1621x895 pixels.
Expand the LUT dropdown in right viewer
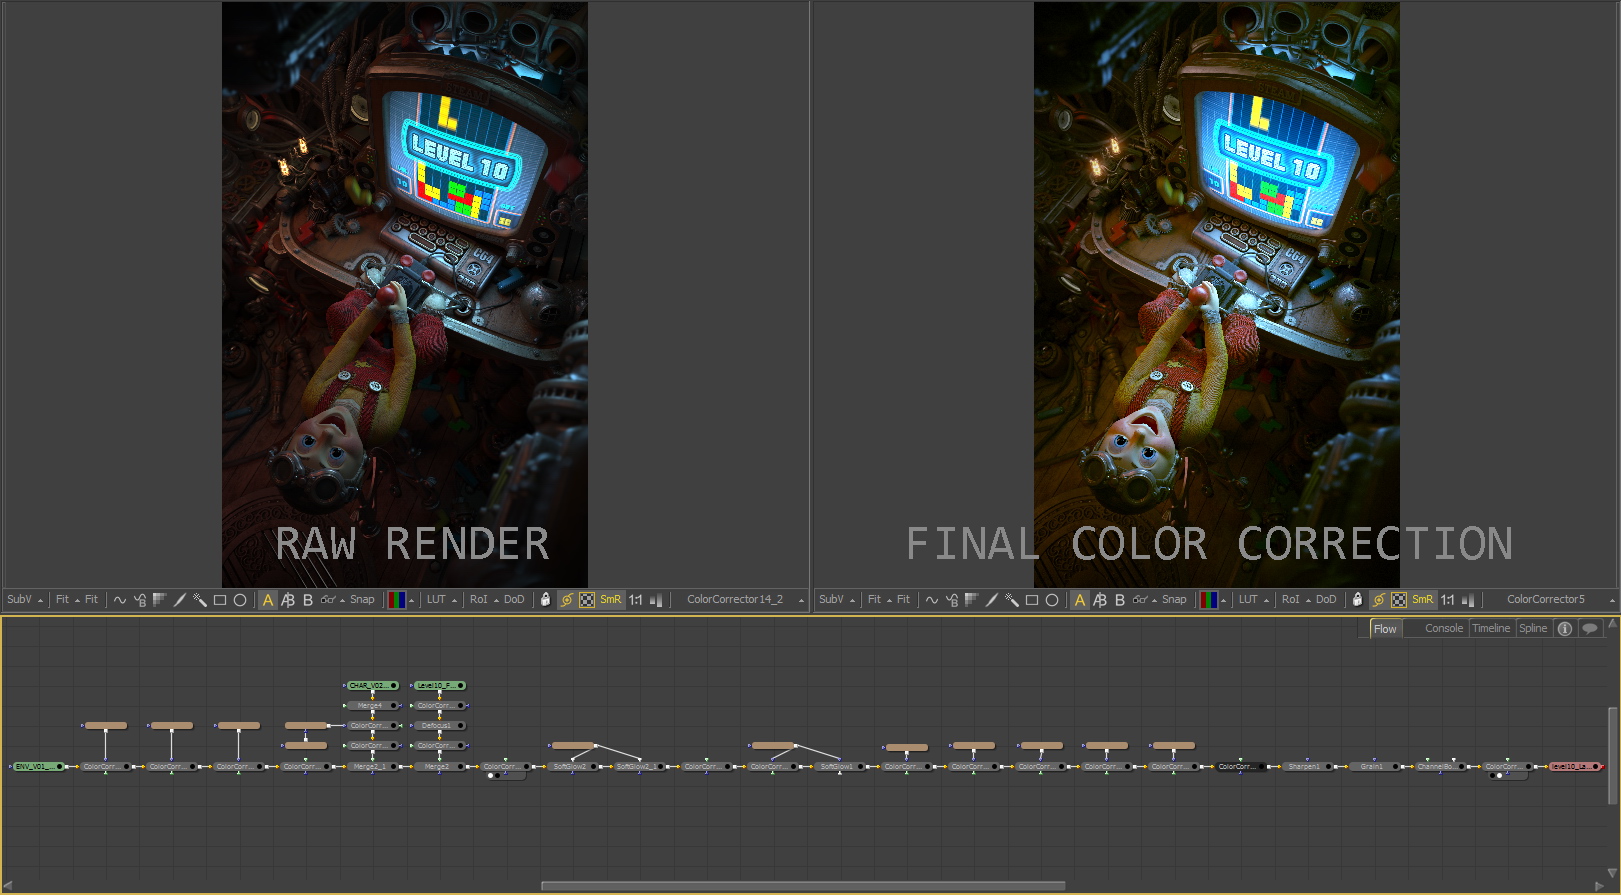(x=1253, y=600)
